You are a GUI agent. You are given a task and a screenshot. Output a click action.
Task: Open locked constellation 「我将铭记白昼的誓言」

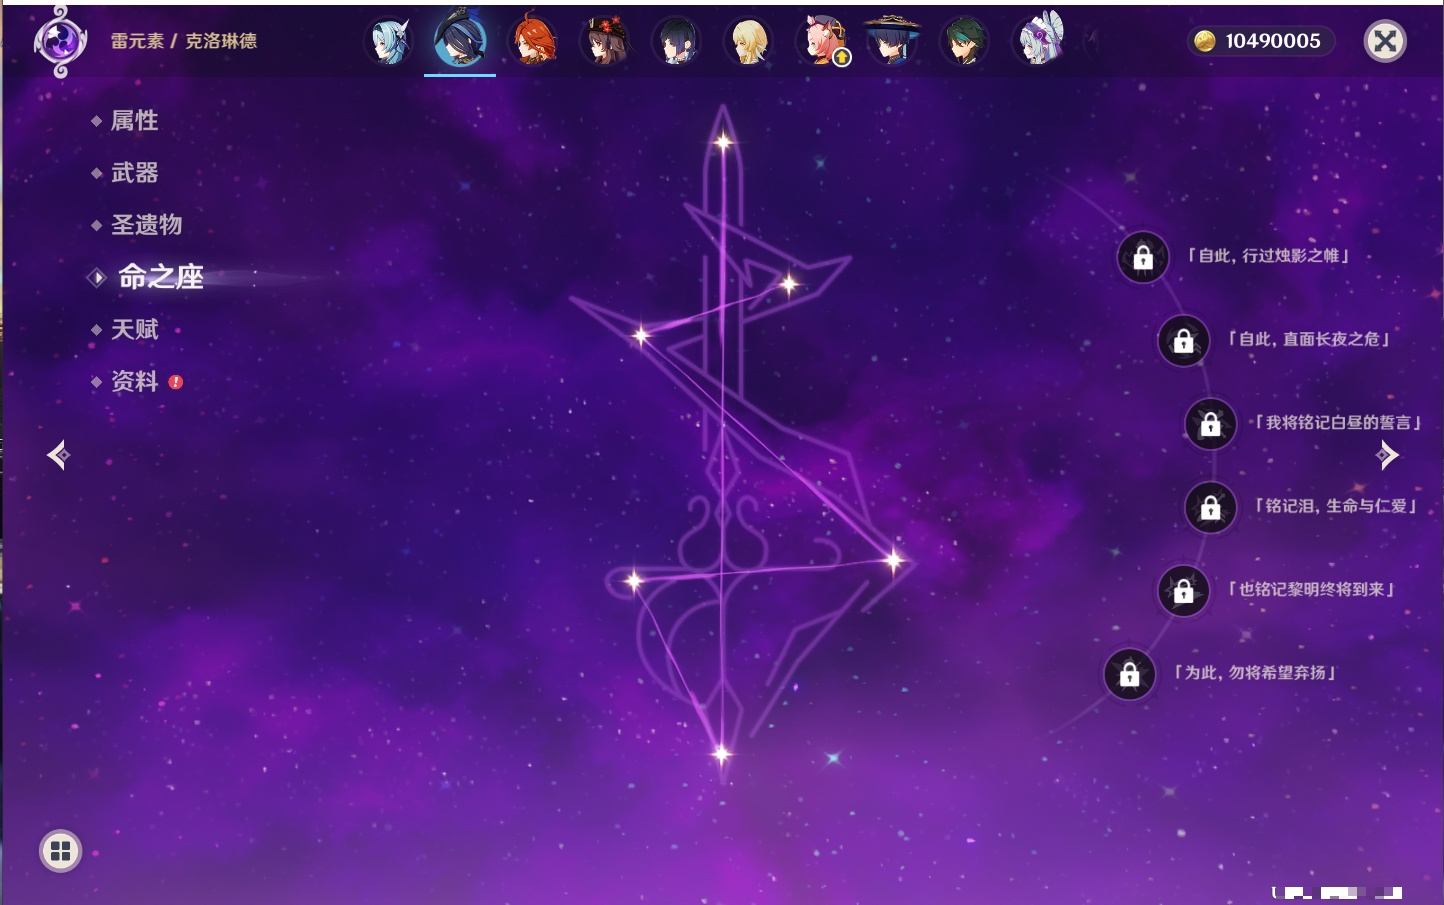click(x=1210, y=424)
